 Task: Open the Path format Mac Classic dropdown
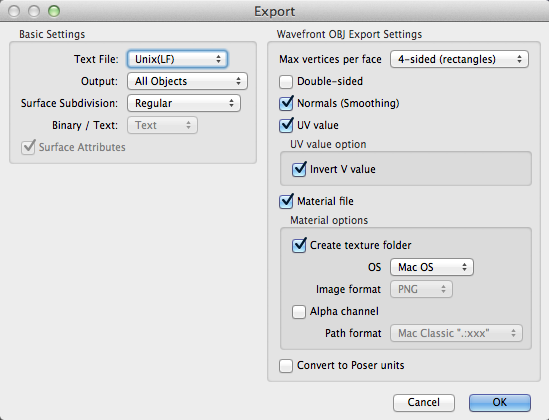457,333
